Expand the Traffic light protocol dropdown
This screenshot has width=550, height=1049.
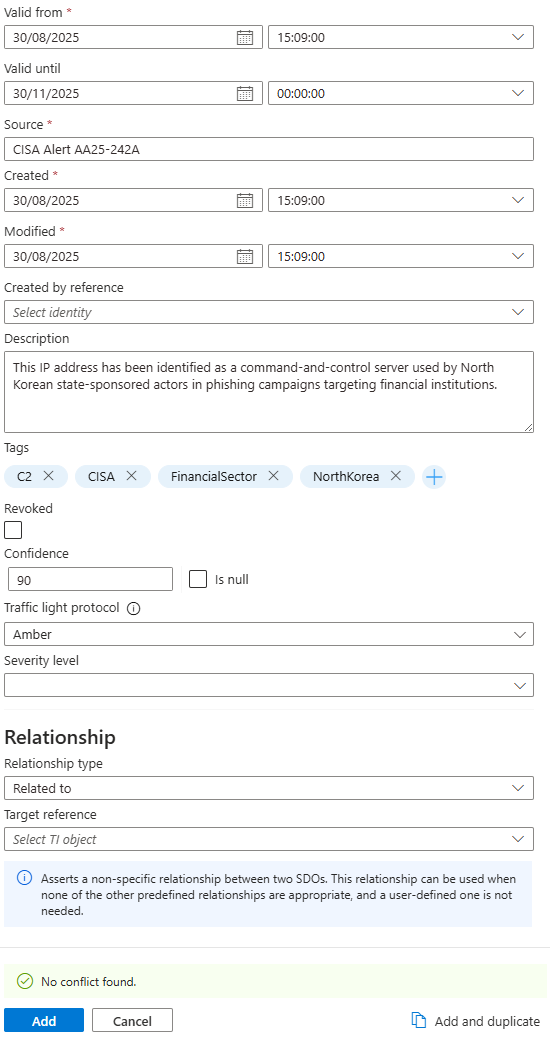pos(269,634)
